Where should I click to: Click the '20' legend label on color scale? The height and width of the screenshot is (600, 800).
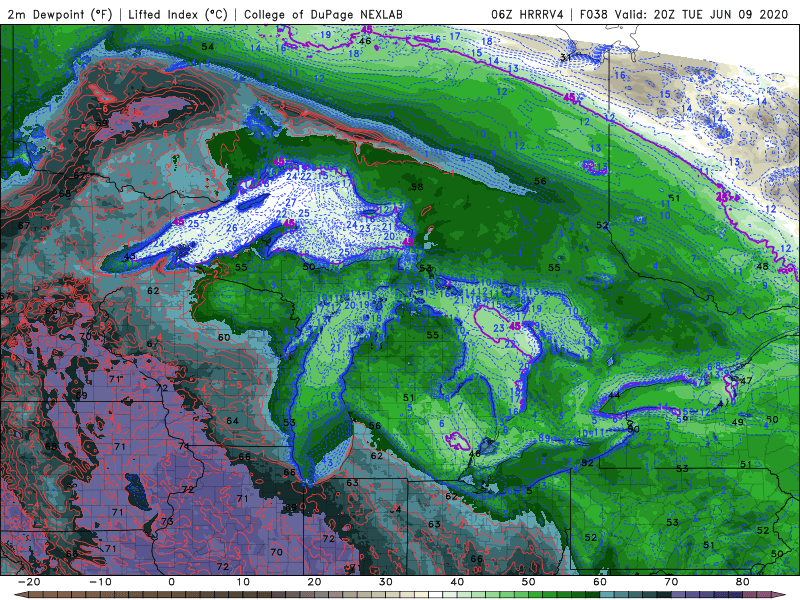pyautogui.click(x=314, y=582)
